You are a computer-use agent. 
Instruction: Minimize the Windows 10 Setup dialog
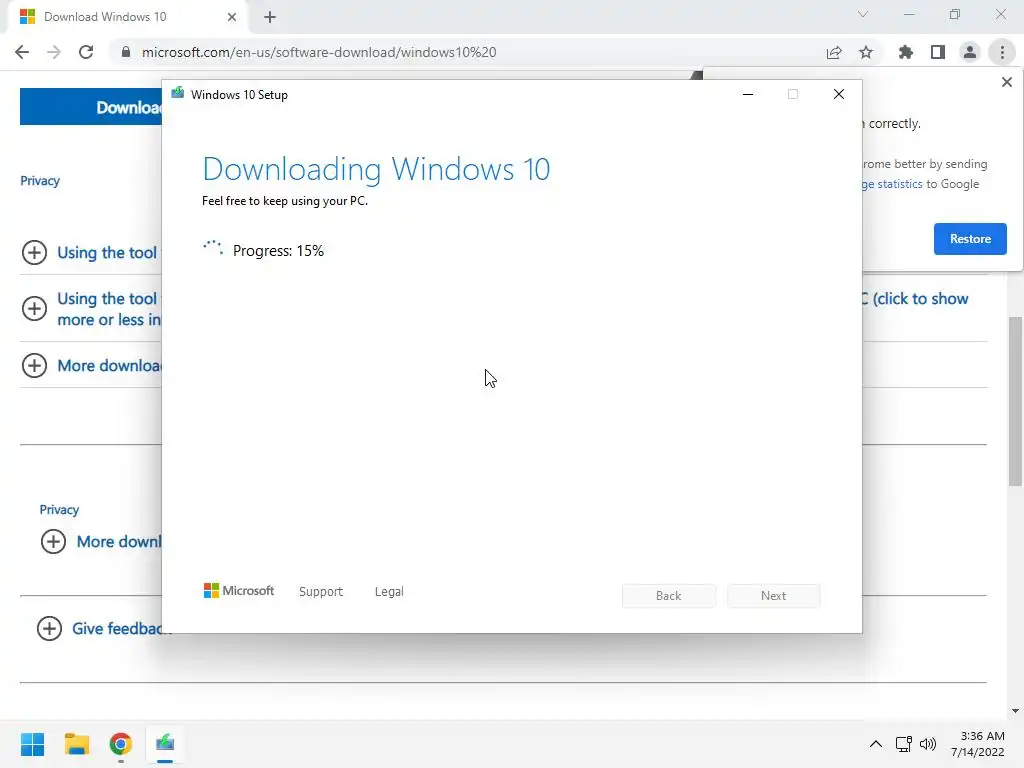[748, 95]
